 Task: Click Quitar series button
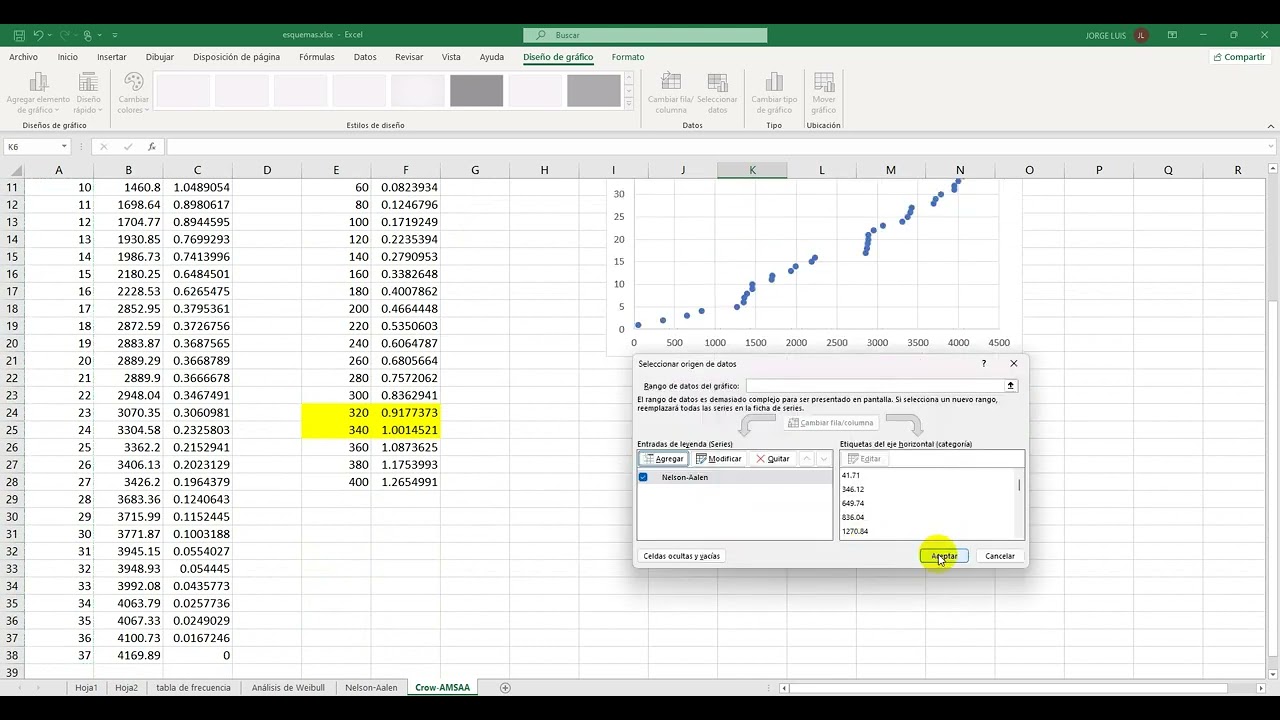click(x=773, y=459)
